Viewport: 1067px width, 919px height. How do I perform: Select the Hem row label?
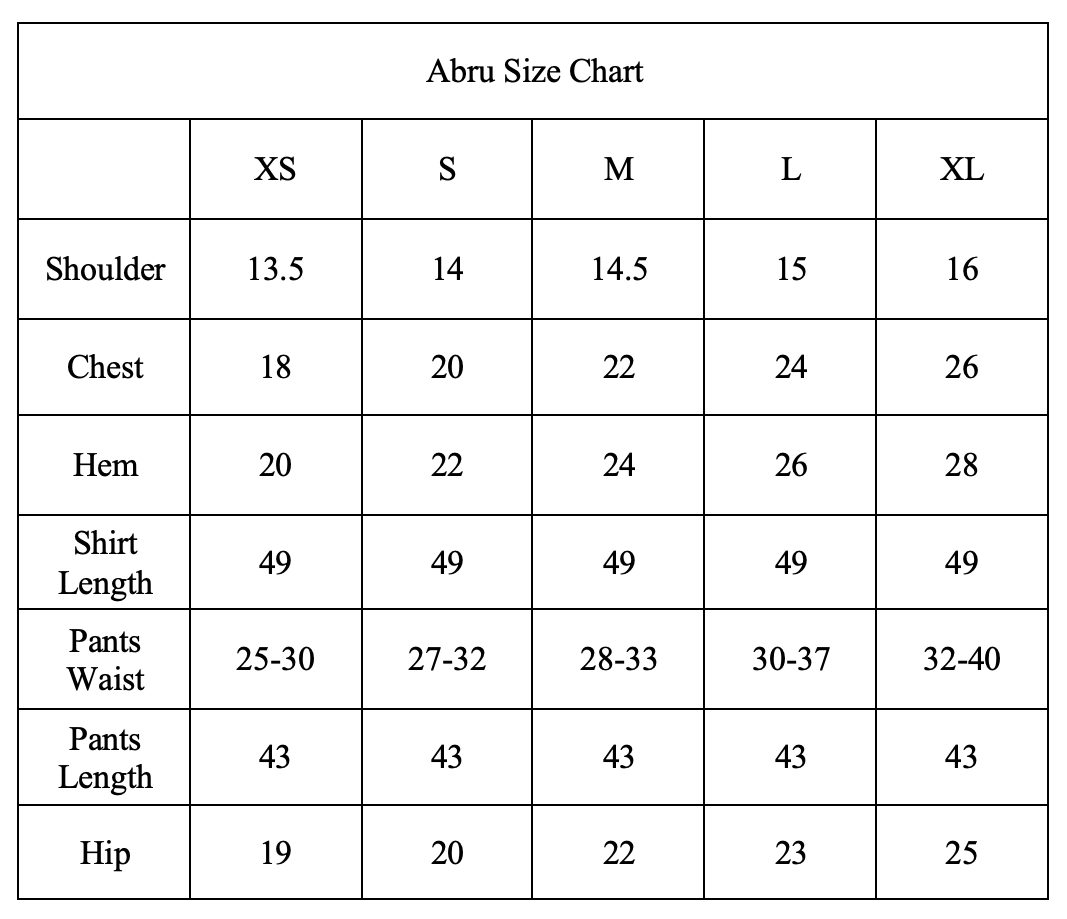point(105,465)
